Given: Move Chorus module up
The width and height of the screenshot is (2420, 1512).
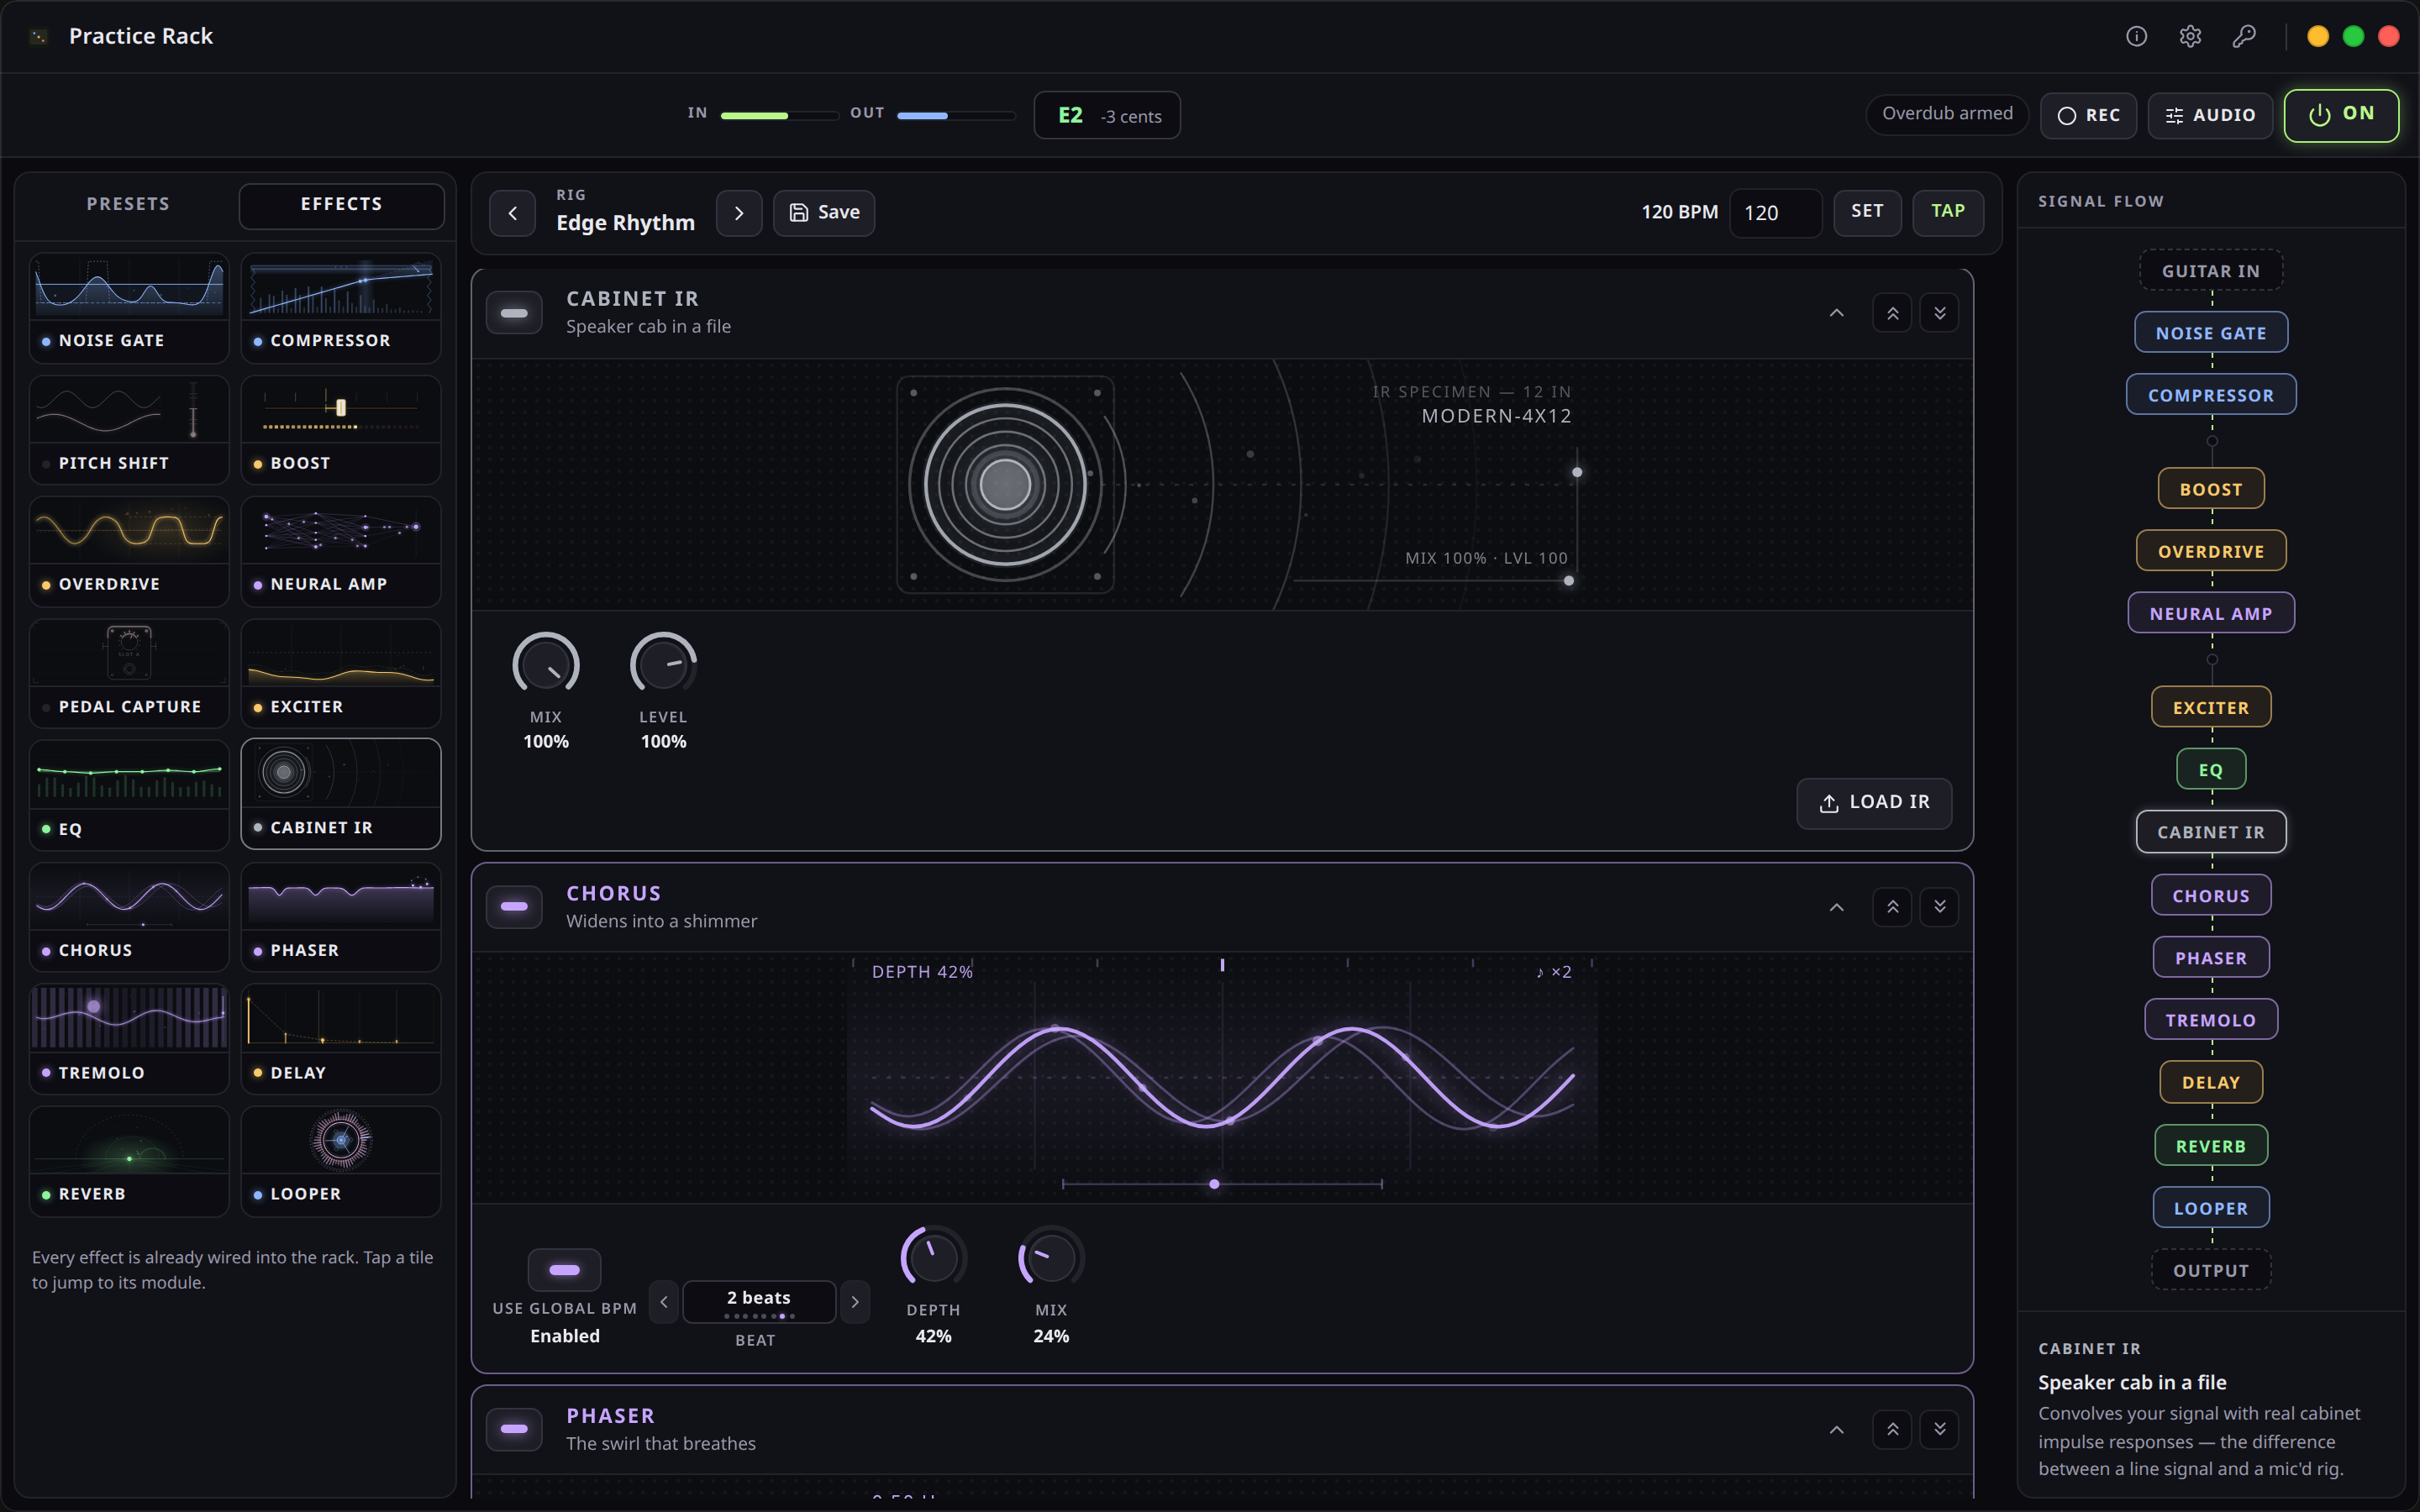Looking at the screenshot, I should pos(1892,907).
